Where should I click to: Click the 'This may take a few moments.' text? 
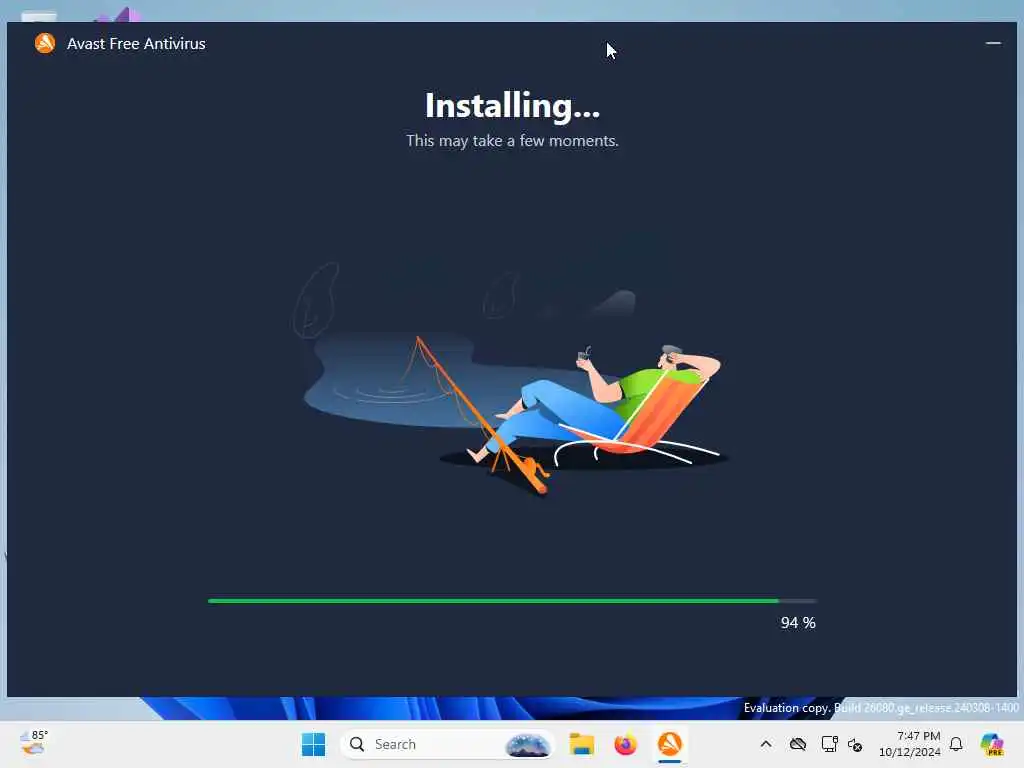click(512, 141)
